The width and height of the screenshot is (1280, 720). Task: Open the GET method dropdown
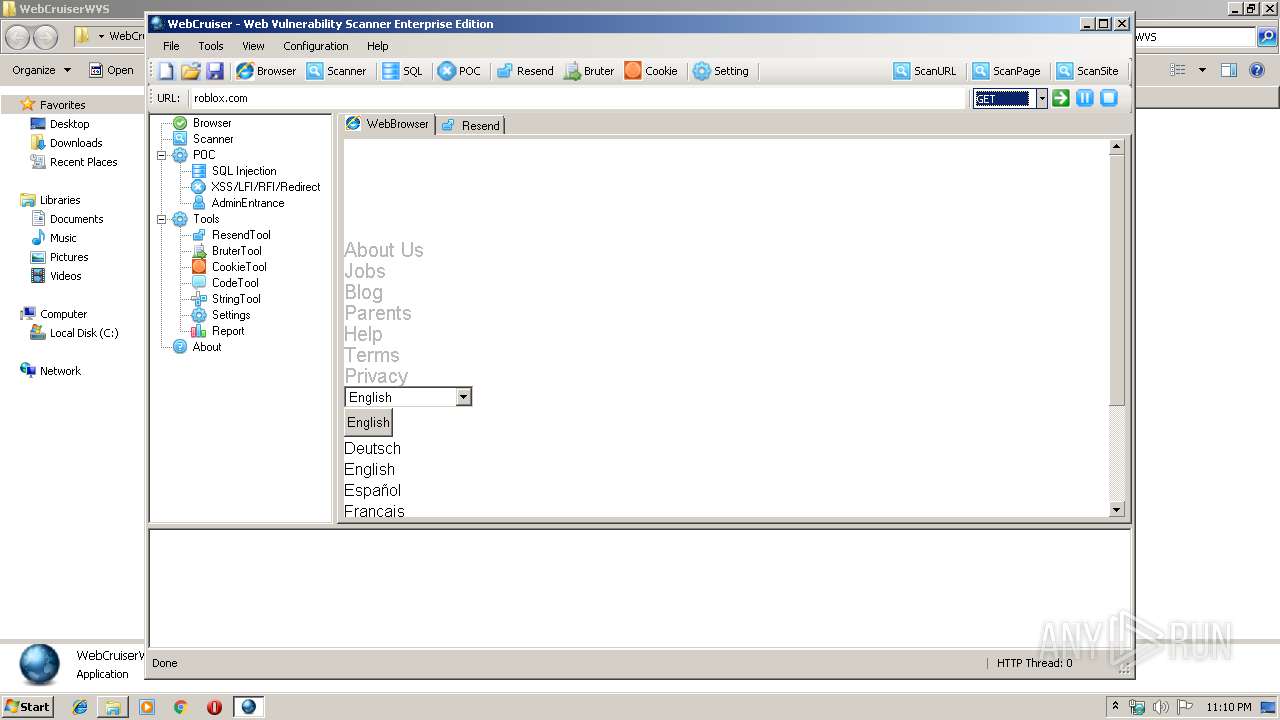tap(1041, 98)
